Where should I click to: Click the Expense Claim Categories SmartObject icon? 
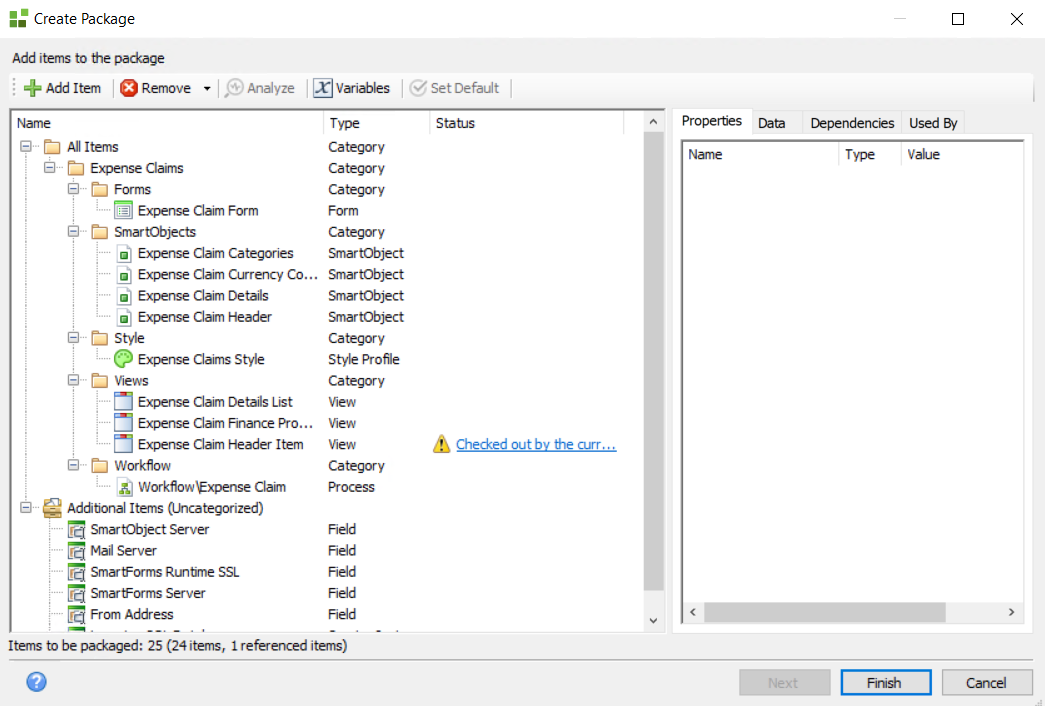123,254
